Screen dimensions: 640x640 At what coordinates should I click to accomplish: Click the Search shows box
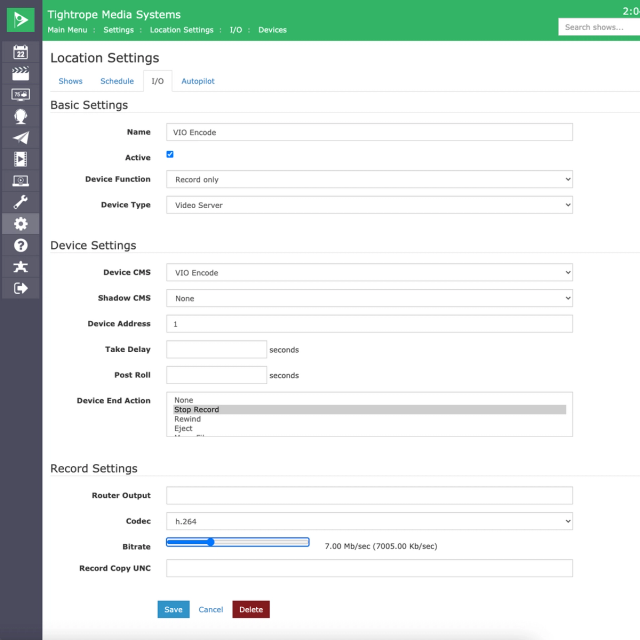click(599, 27)
